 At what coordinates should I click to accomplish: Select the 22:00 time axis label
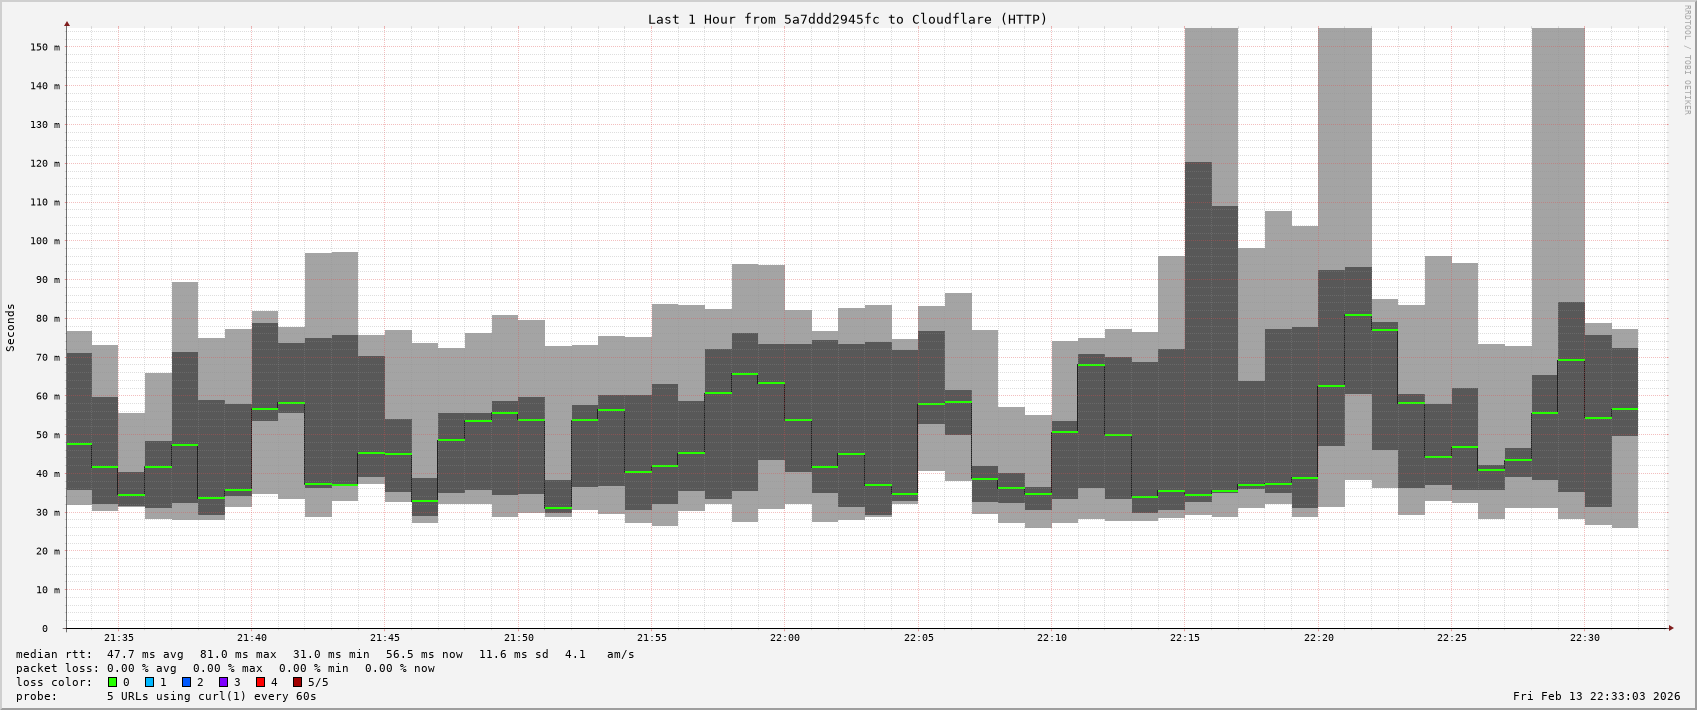pos(784,637)
